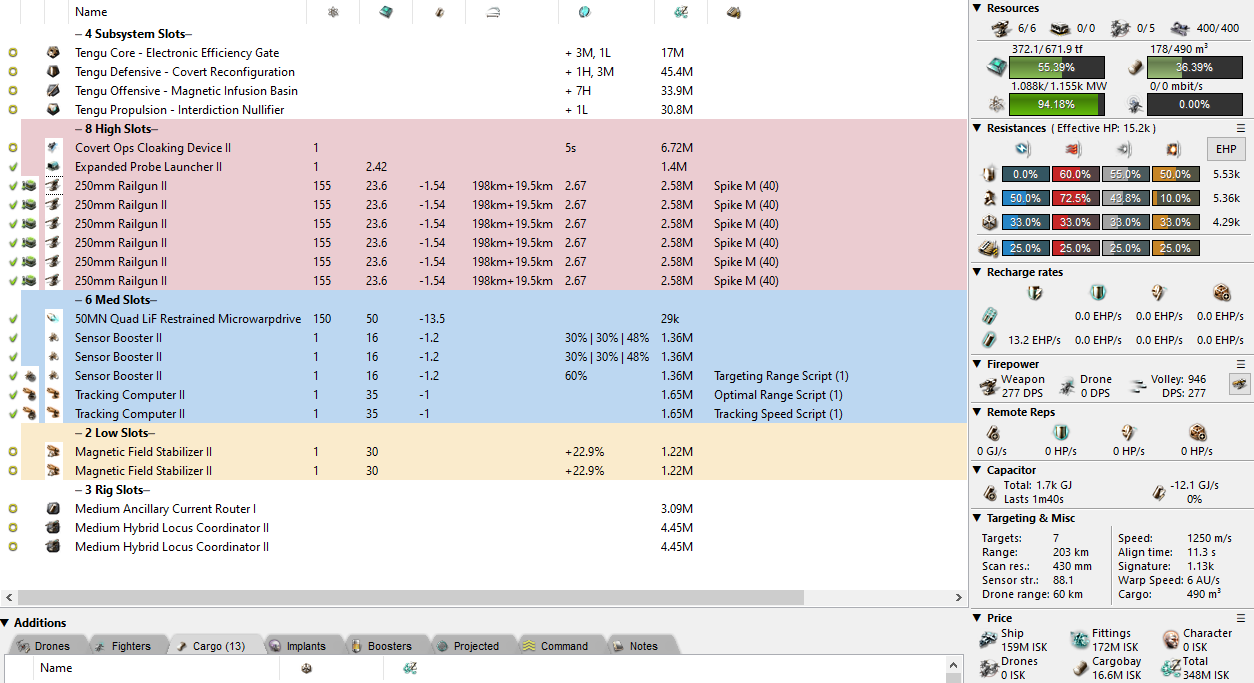1254x683 pixels.
Task: Collapse the Additions section
Action: (7, 623)
